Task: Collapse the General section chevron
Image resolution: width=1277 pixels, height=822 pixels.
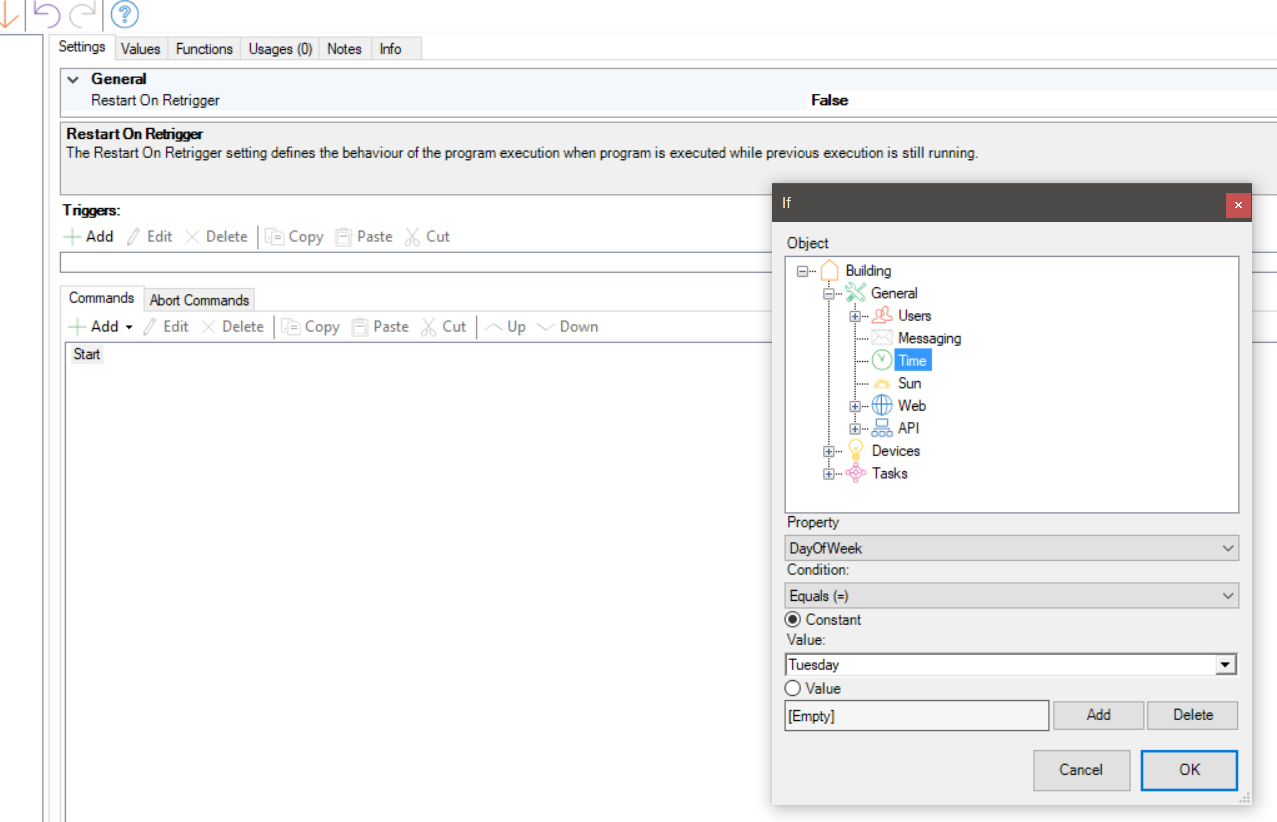Action: point(73,79)
